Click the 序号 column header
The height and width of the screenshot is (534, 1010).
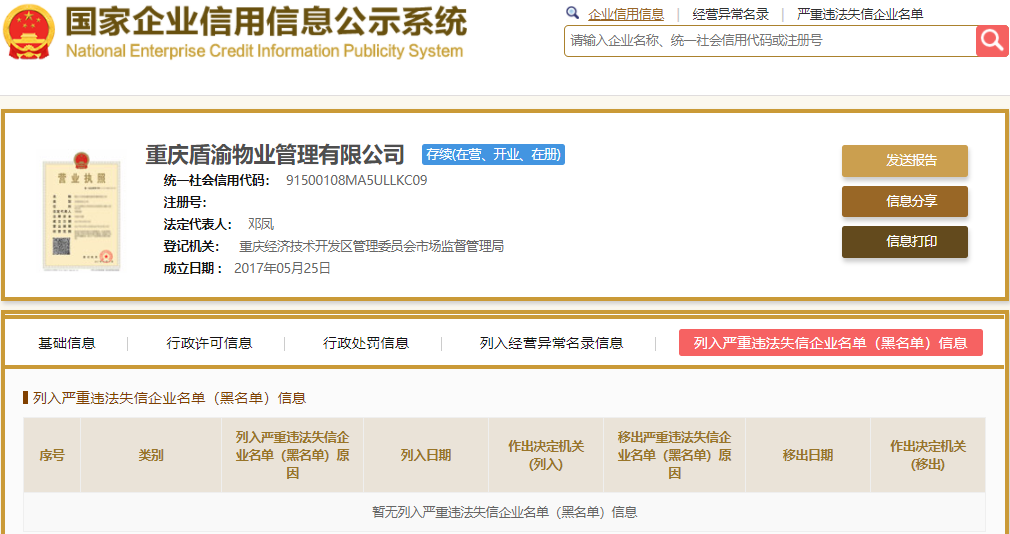[x=52, y=455]
